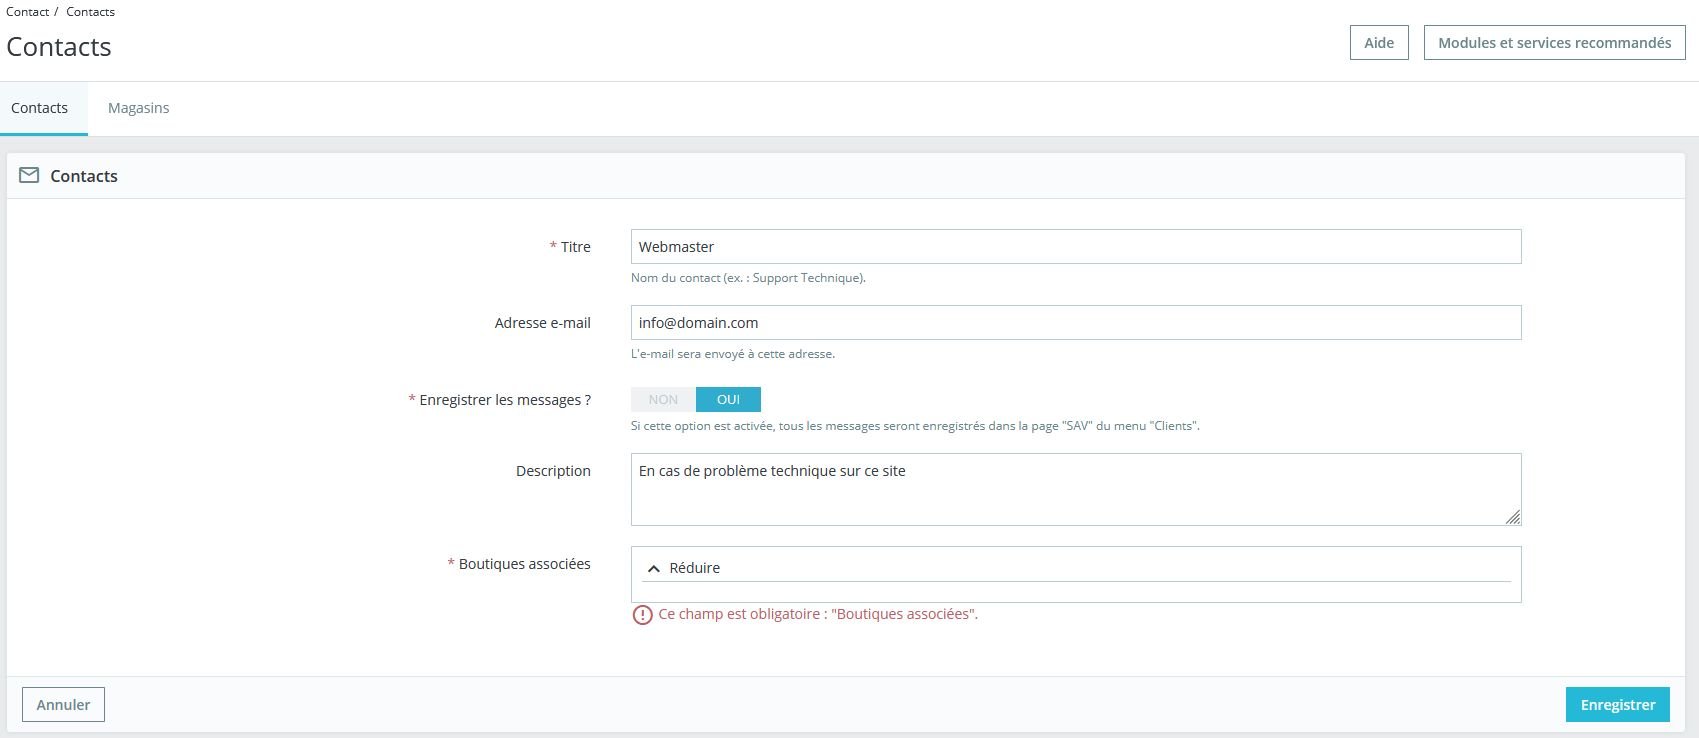The height and width of the screenshot is (738, 1699).
Task: Cancel the form with Annuler
Action: coord(63,705)
